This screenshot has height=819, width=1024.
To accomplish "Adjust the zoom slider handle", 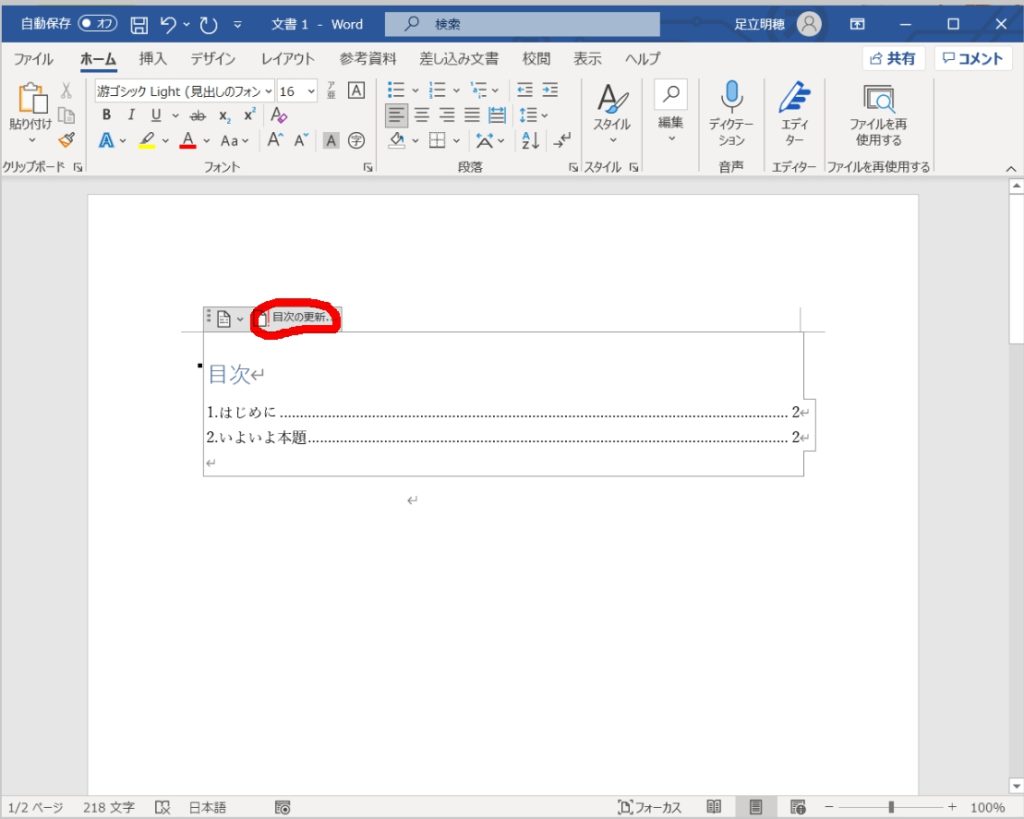I will click(x=891, y=807).
